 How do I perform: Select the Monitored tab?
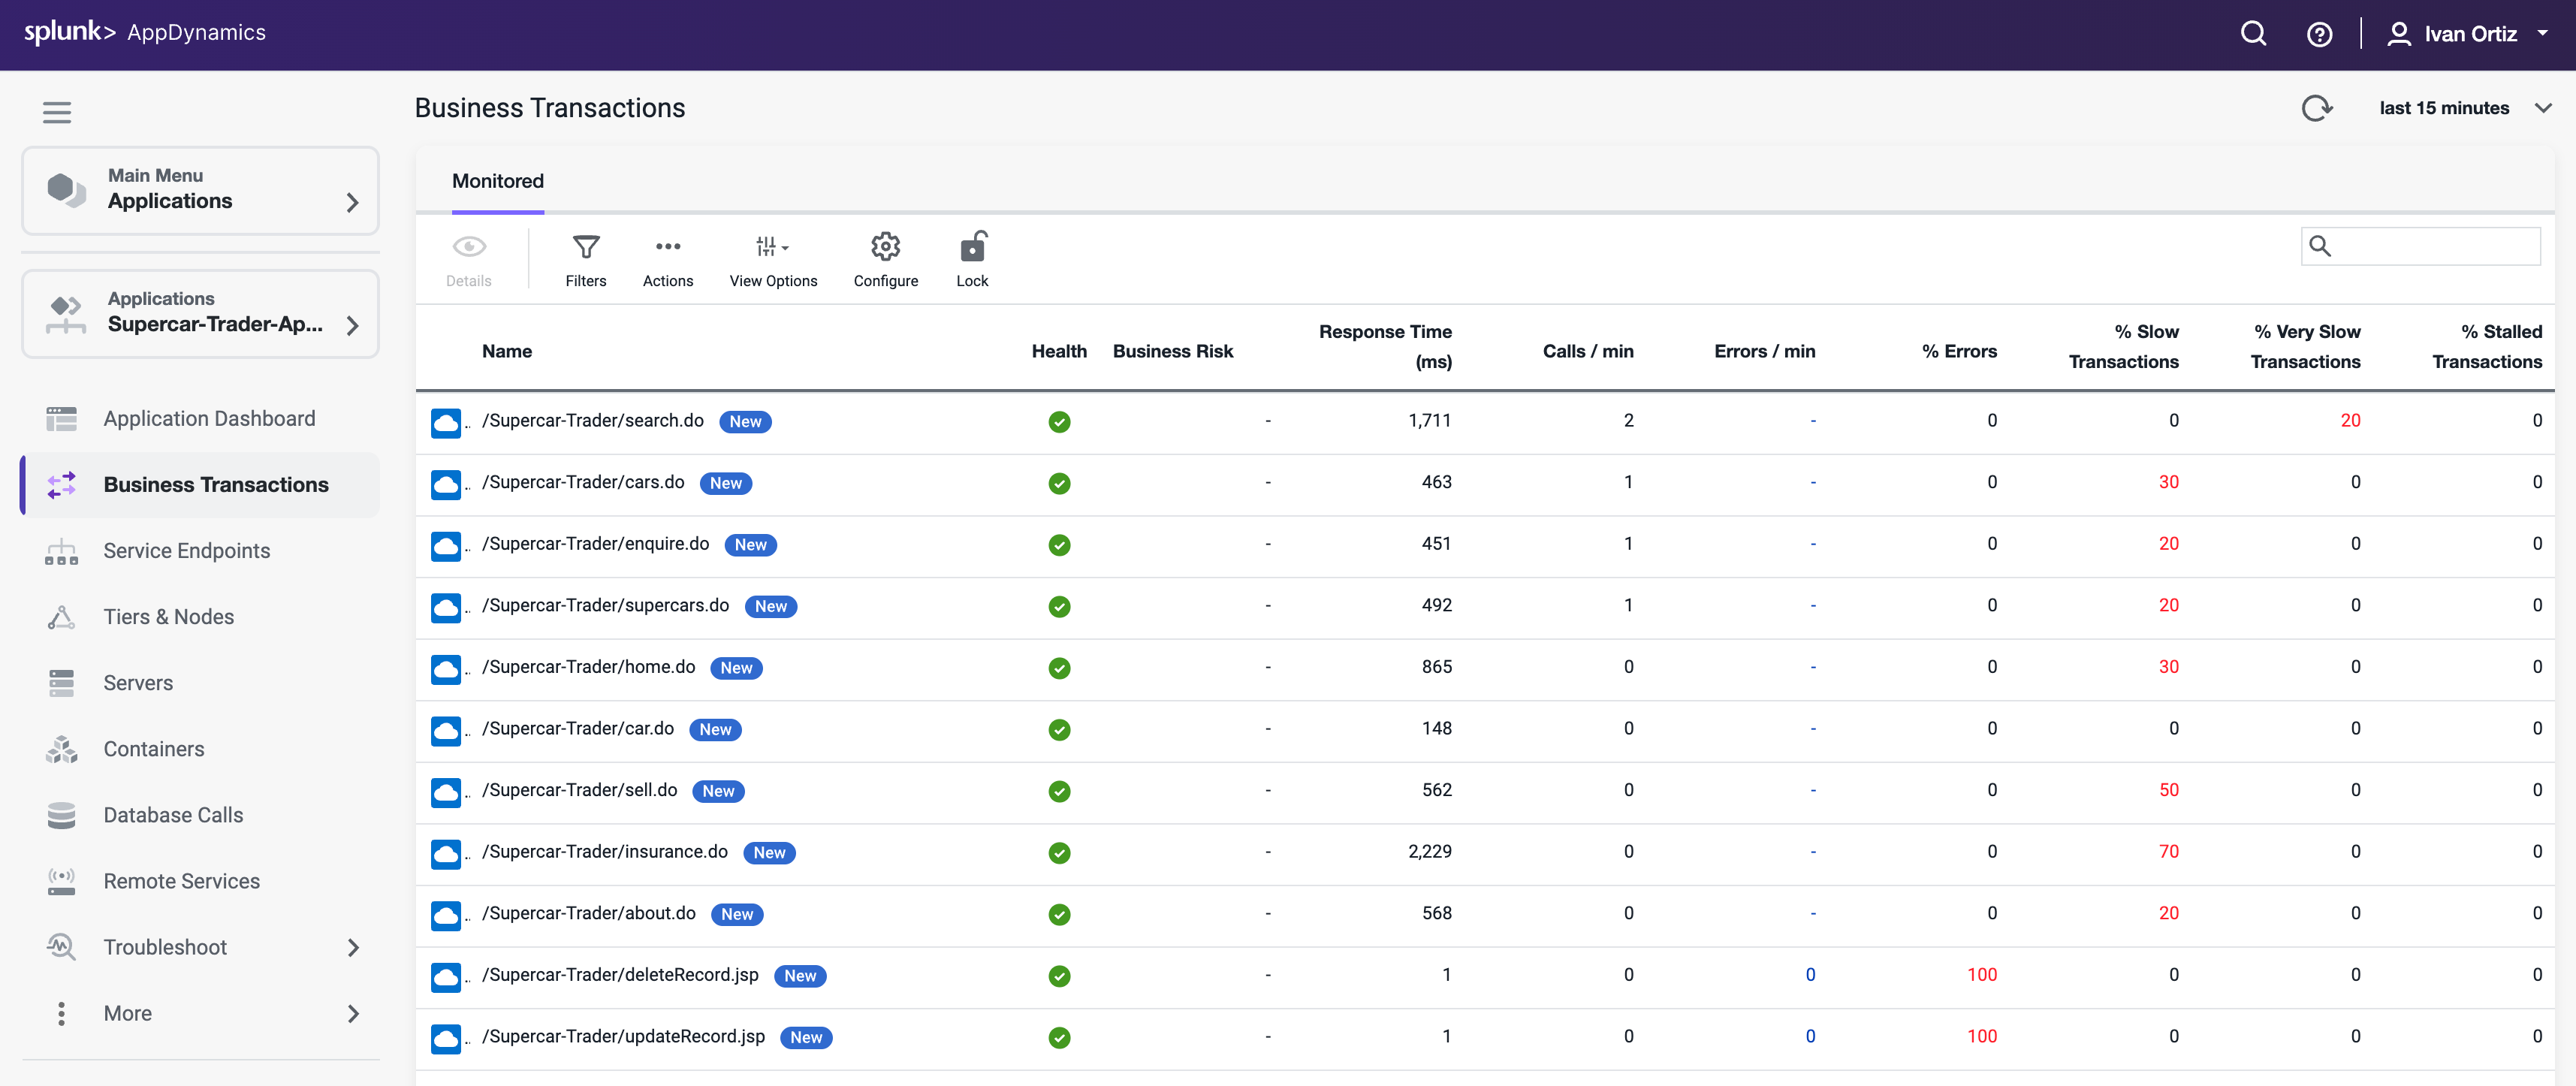point(497,181)
